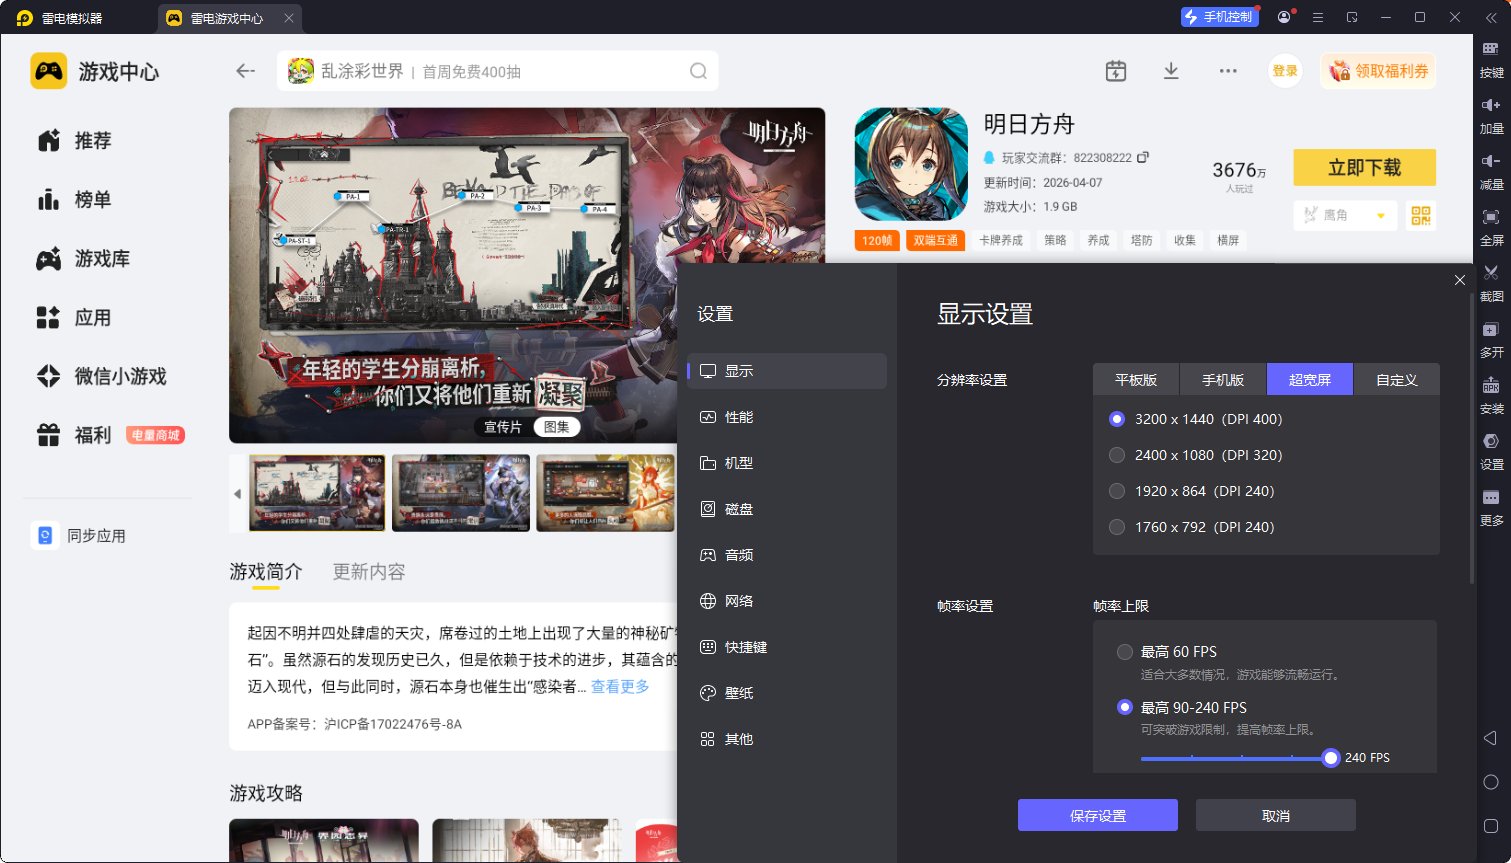The image size is (1511, 863).
Task: Select 1920 x 864 resolution radio
Action: pyautogui.click(x=1117, y=491)
